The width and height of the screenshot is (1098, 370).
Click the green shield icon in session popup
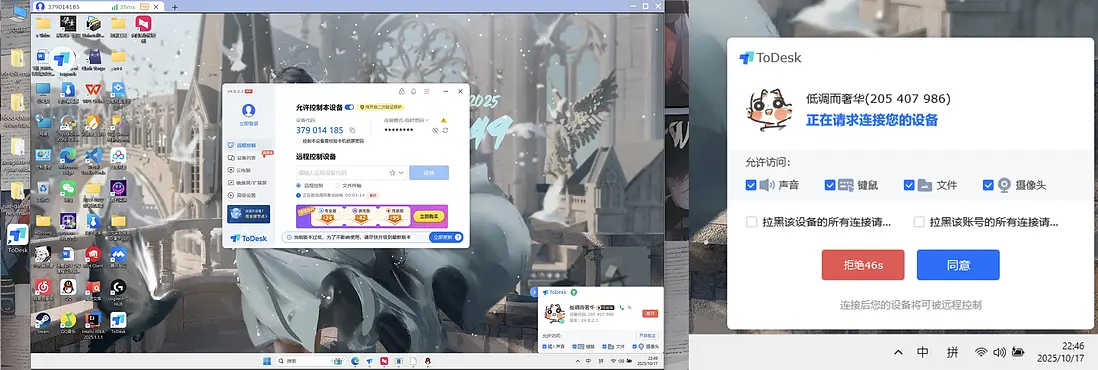tap(574, 292)
